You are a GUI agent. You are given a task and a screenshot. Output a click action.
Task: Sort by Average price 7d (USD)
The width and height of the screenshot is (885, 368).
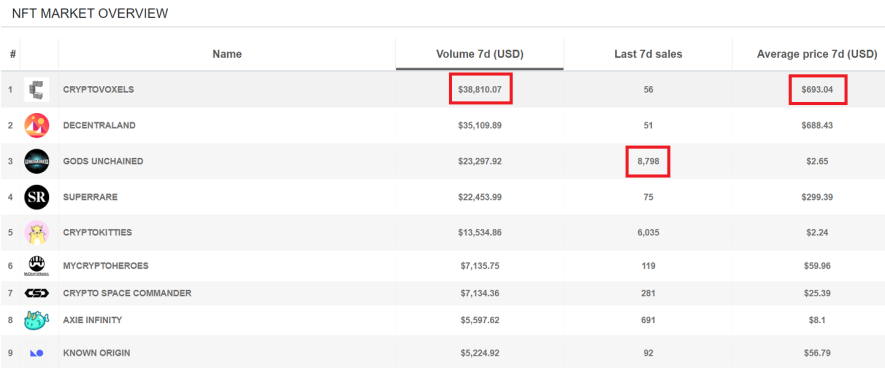coord(817,54)
